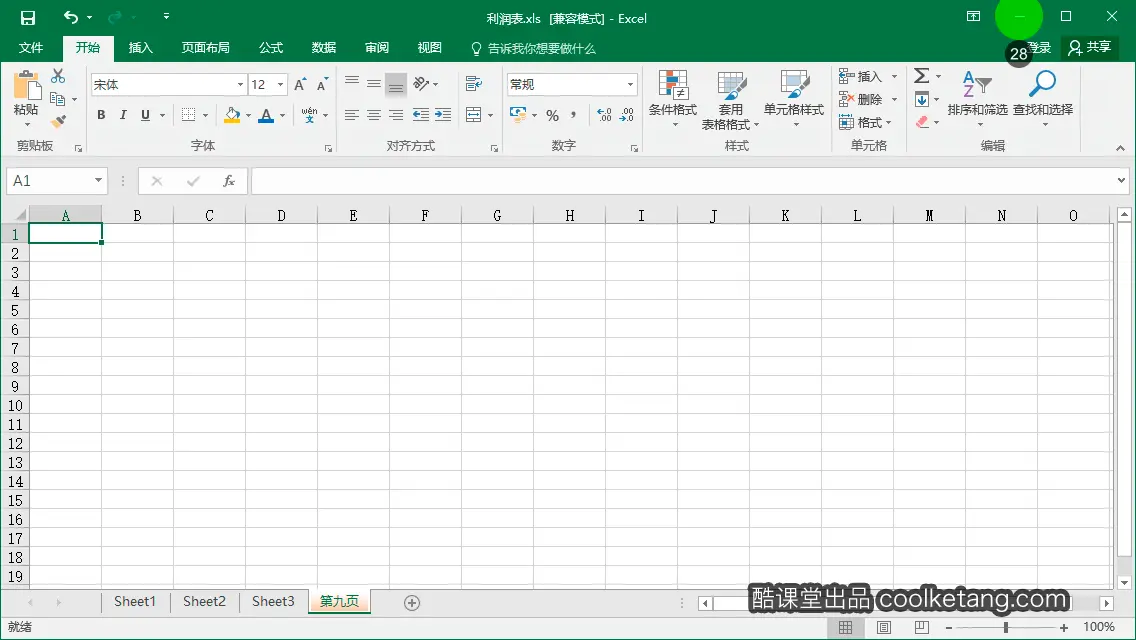Viewport: 1136px width, 640px height.
Task: Open the 宋体 font name dropdown
Action: tap(241, 85)
